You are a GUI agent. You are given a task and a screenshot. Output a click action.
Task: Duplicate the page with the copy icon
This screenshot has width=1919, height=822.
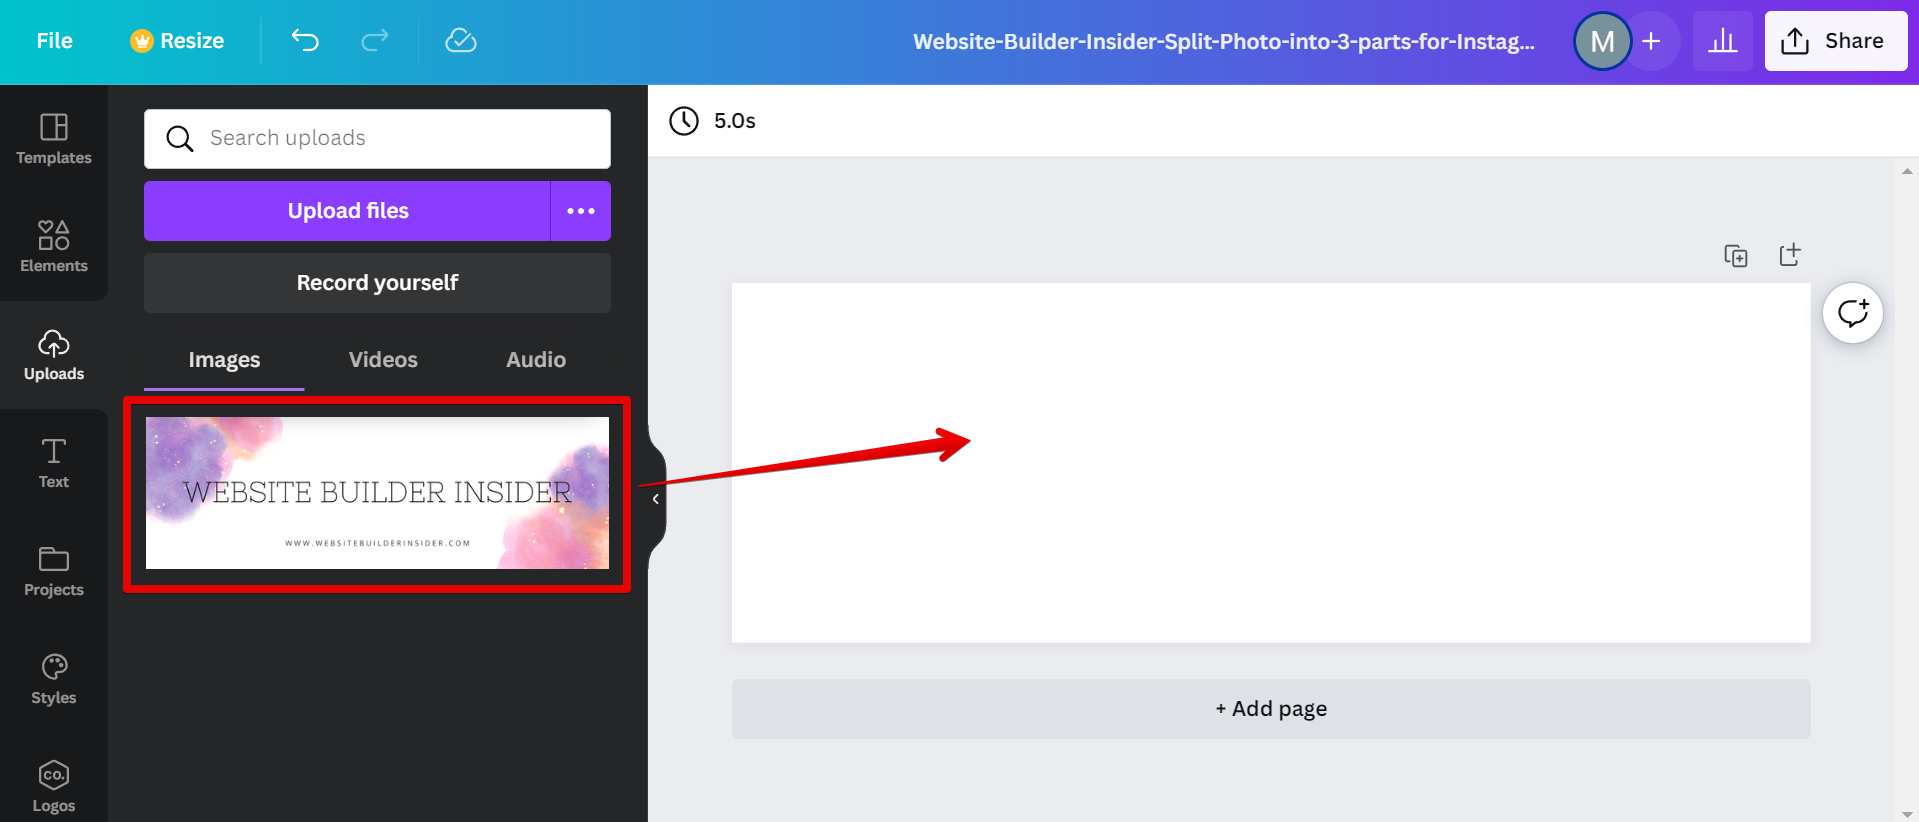pos(1736,255)
